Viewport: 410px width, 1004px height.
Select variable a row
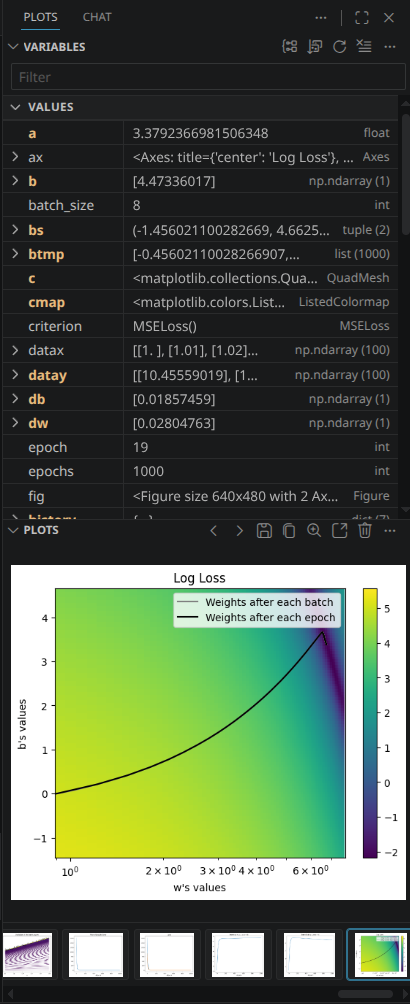[201, 133]
